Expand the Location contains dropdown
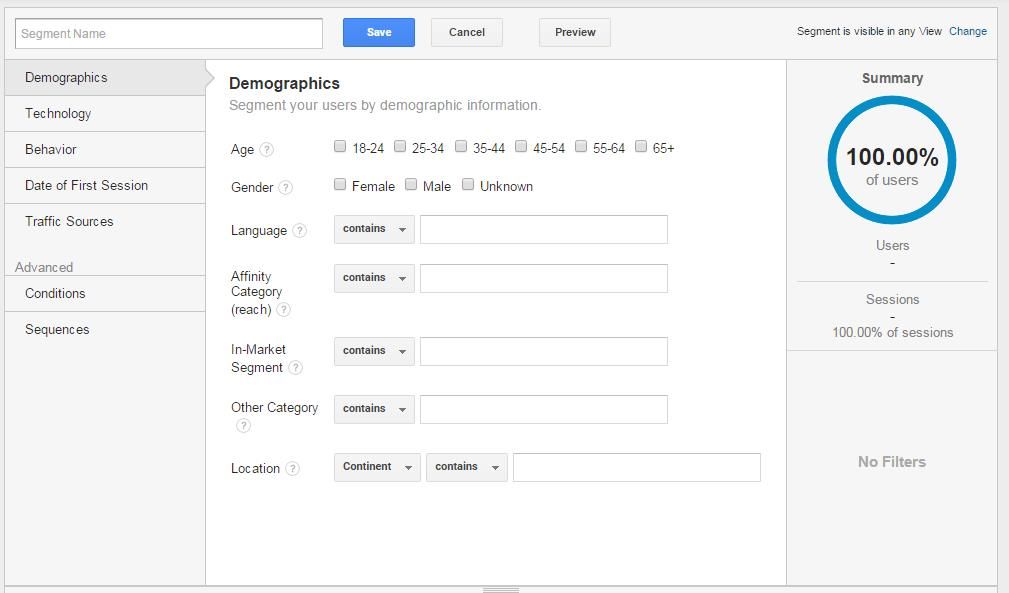 [x=466, y=466]
